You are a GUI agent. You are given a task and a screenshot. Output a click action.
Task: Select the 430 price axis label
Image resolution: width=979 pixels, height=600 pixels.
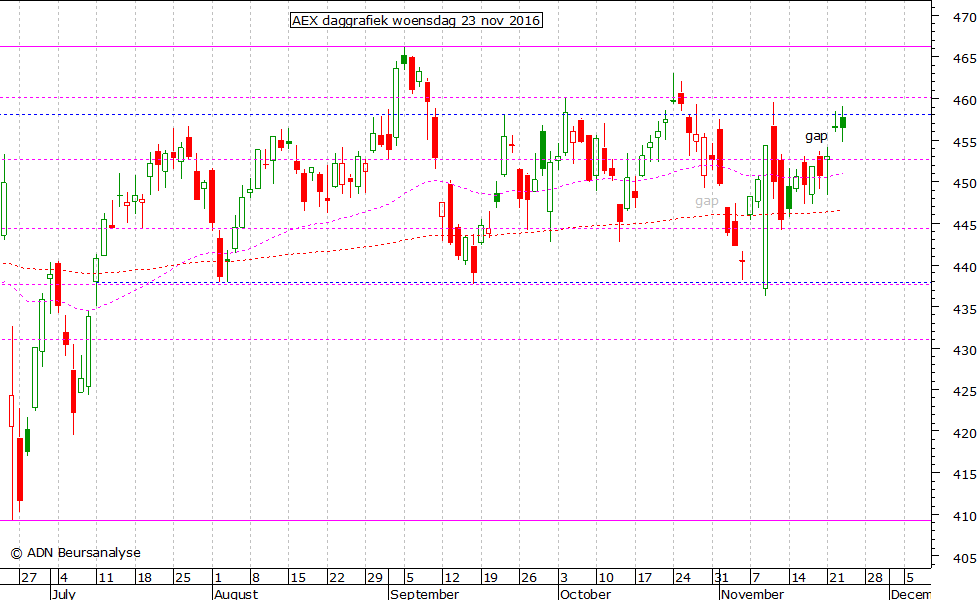tap(965, 351)
